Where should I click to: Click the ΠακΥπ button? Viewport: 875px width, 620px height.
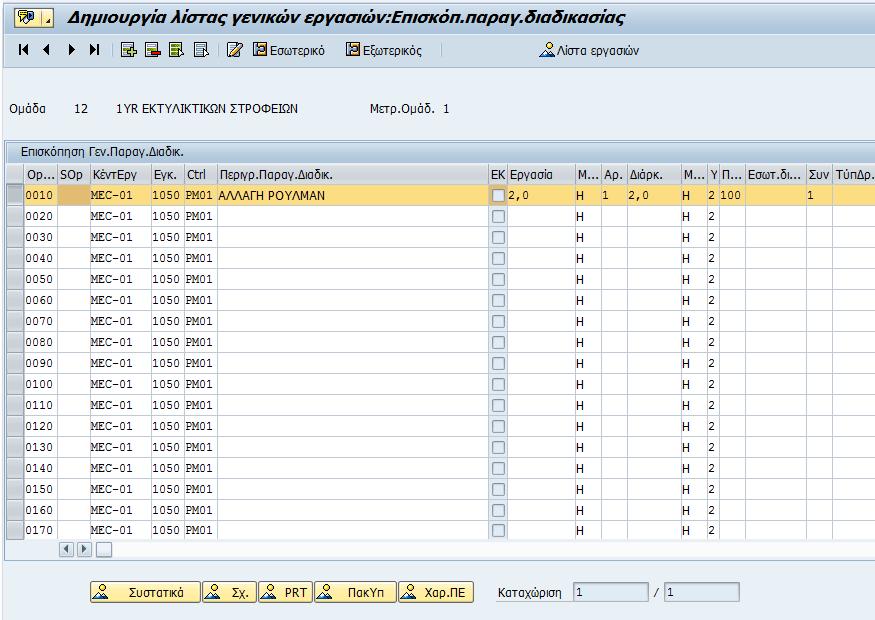tap(355, 592)
